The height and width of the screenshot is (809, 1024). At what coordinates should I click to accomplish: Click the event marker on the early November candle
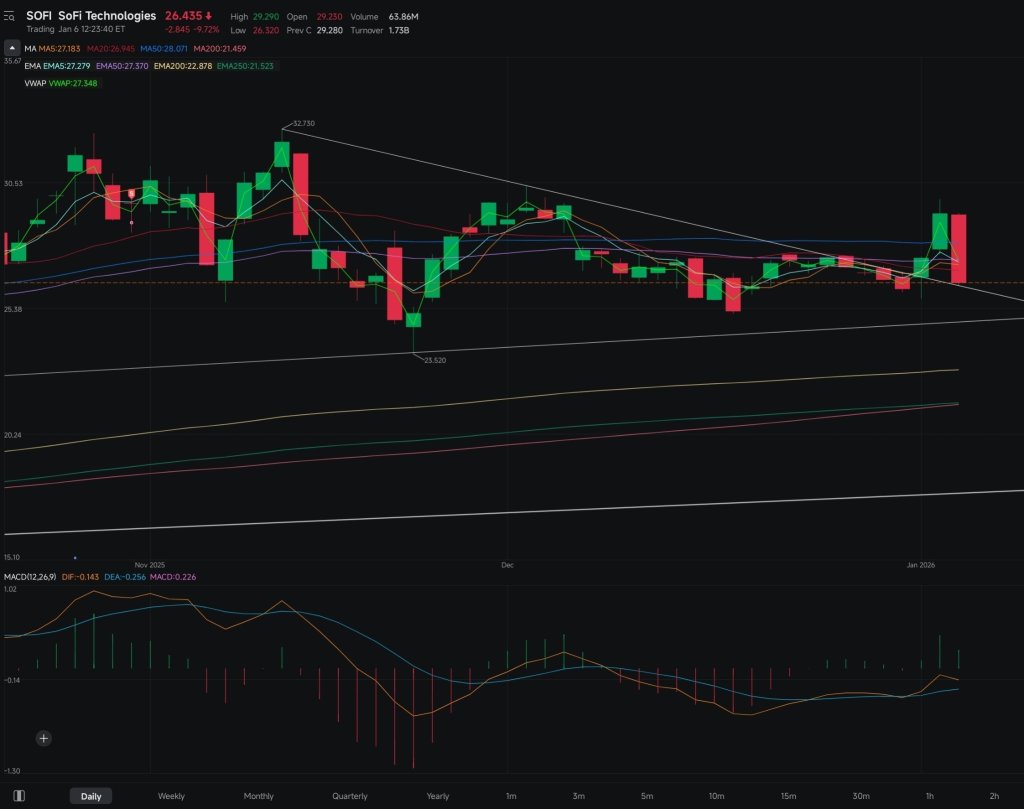(132, 194)
